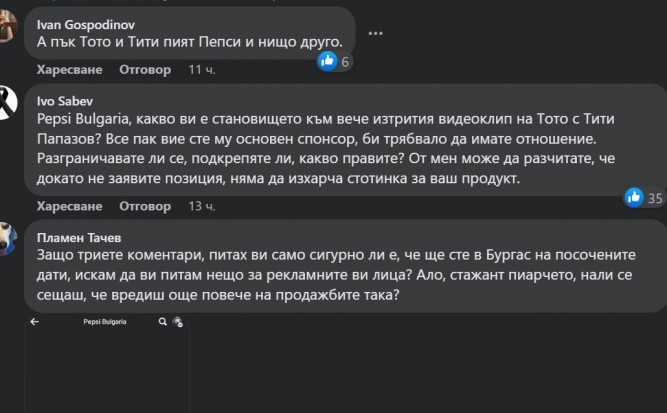Click the back arrow in the embedded screenshot
This screenshot has width=667, height=413.
click(34, 323)
